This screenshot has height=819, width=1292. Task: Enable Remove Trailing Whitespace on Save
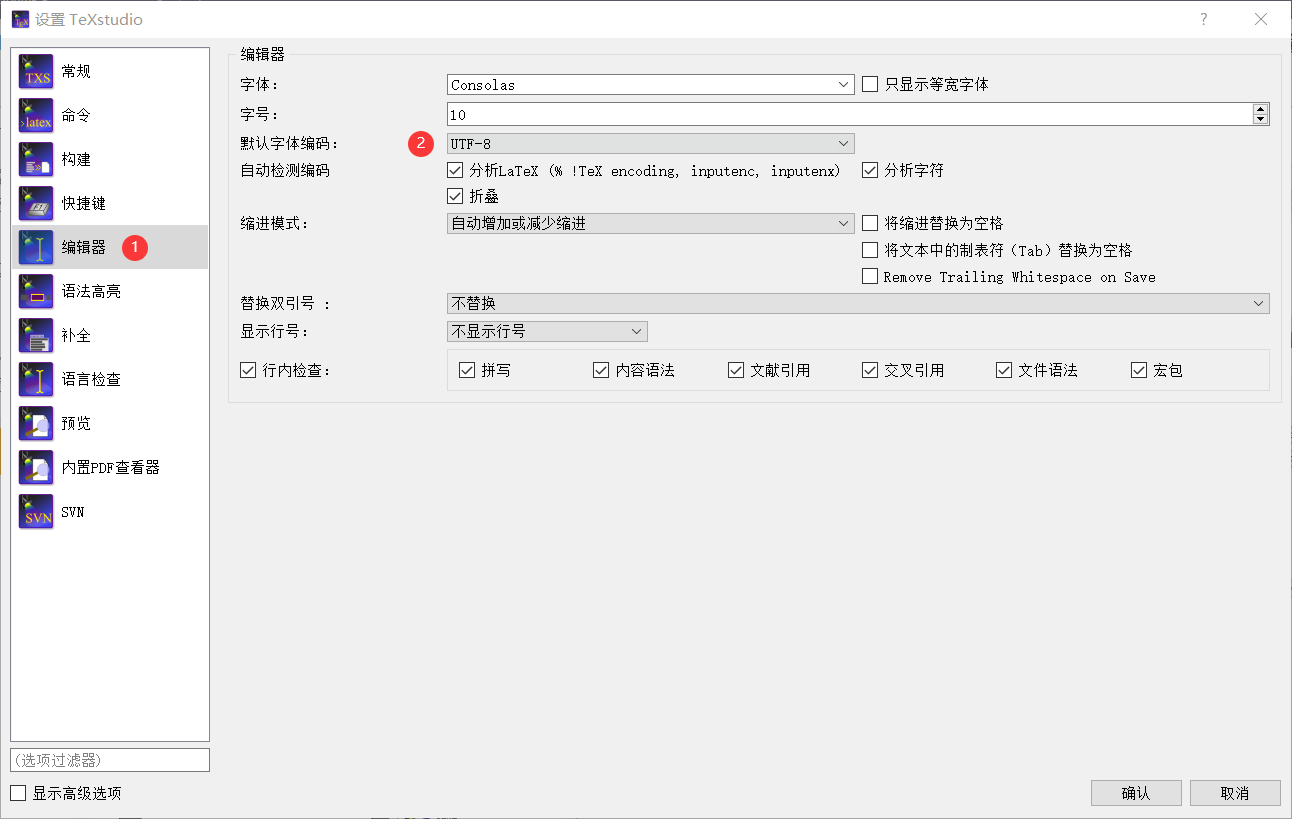point(870,277)
